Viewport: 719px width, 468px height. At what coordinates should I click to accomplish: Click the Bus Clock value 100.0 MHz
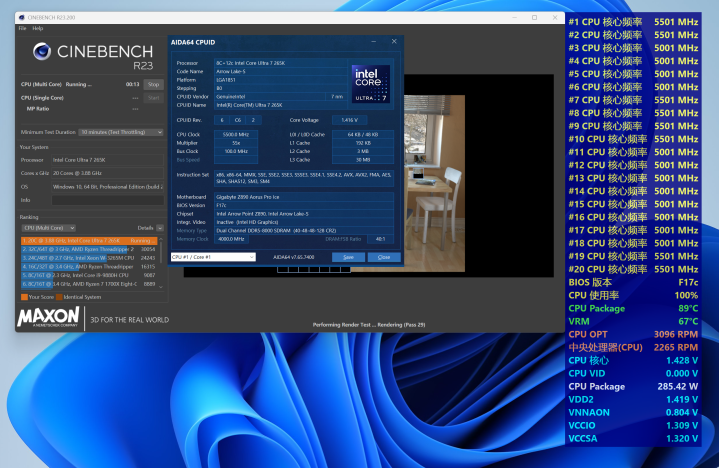pos(236,151)
